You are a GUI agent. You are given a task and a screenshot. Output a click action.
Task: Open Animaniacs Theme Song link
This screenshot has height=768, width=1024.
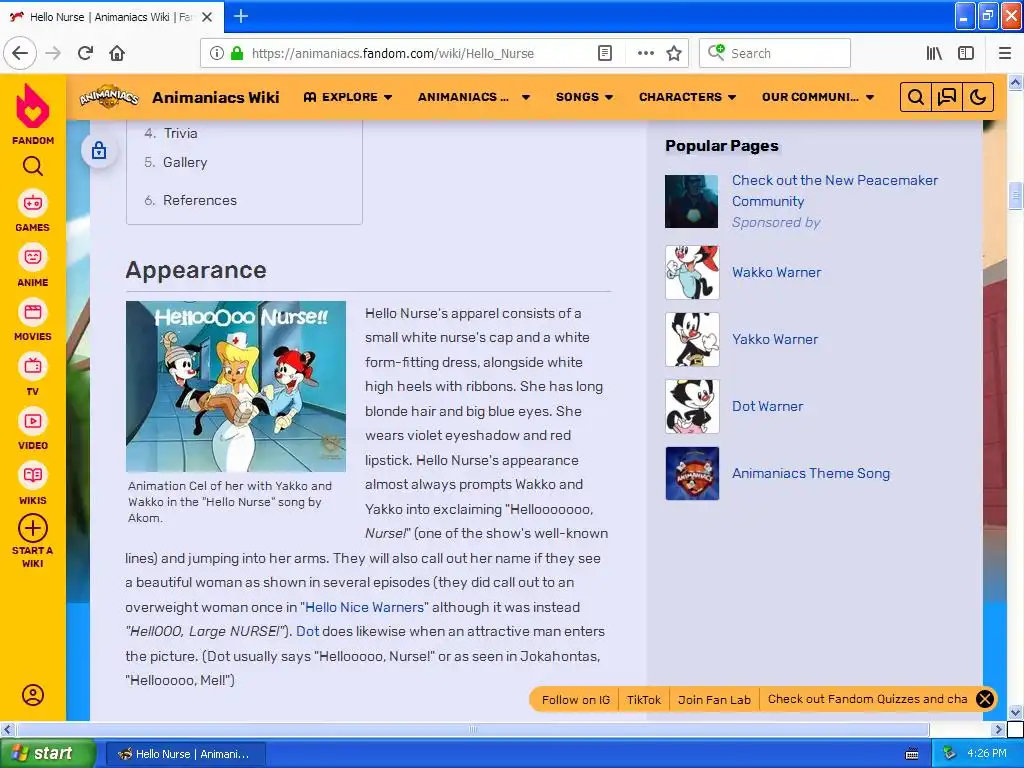(x=811, y=473)
